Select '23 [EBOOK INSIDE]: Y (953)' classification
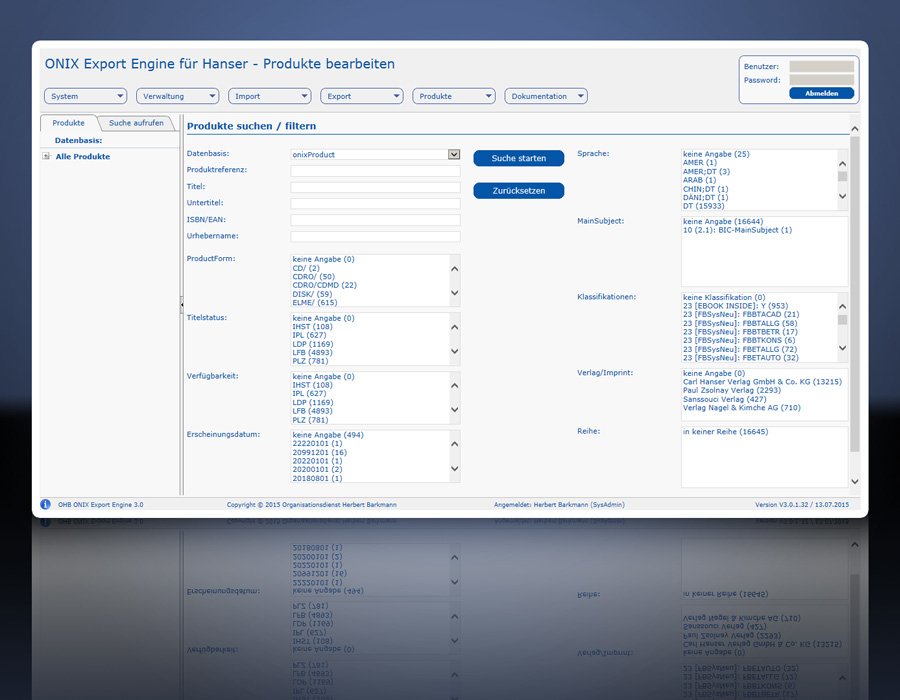The height and width of the screenshot is (700, 900). click(x=735, y=306)
